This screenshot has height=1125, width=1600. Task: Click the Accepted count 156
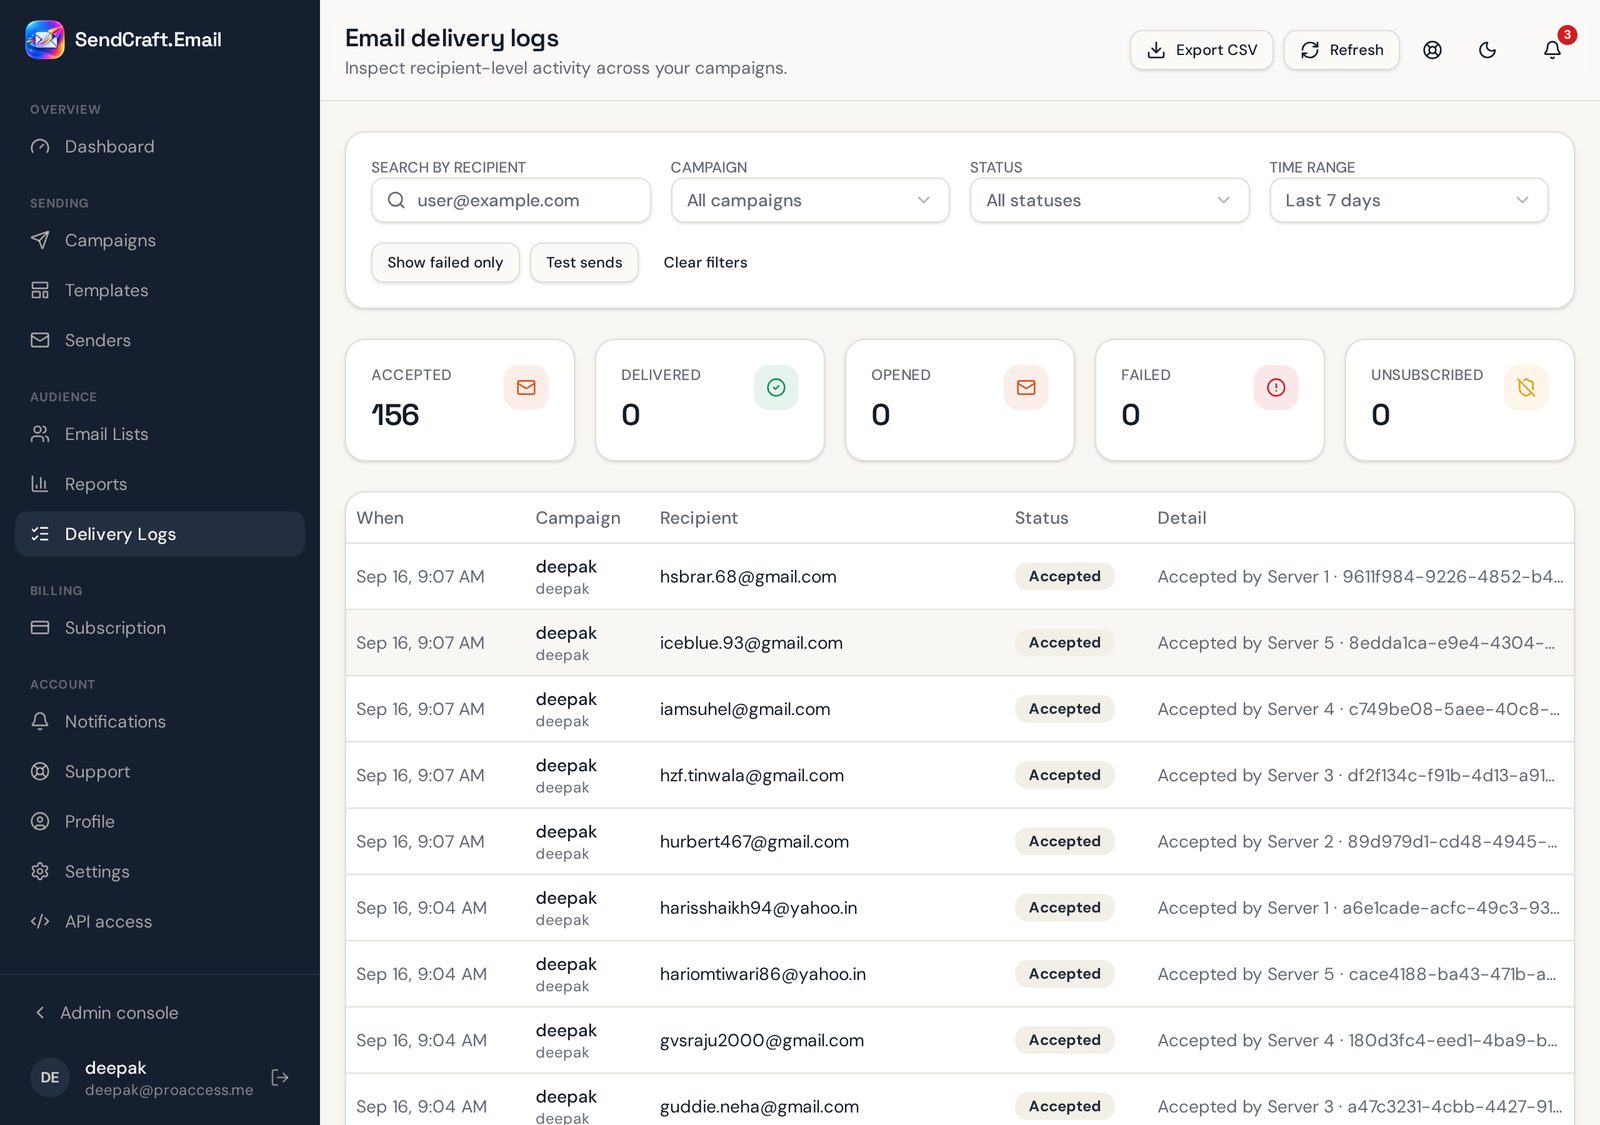[x=395, y=415]
